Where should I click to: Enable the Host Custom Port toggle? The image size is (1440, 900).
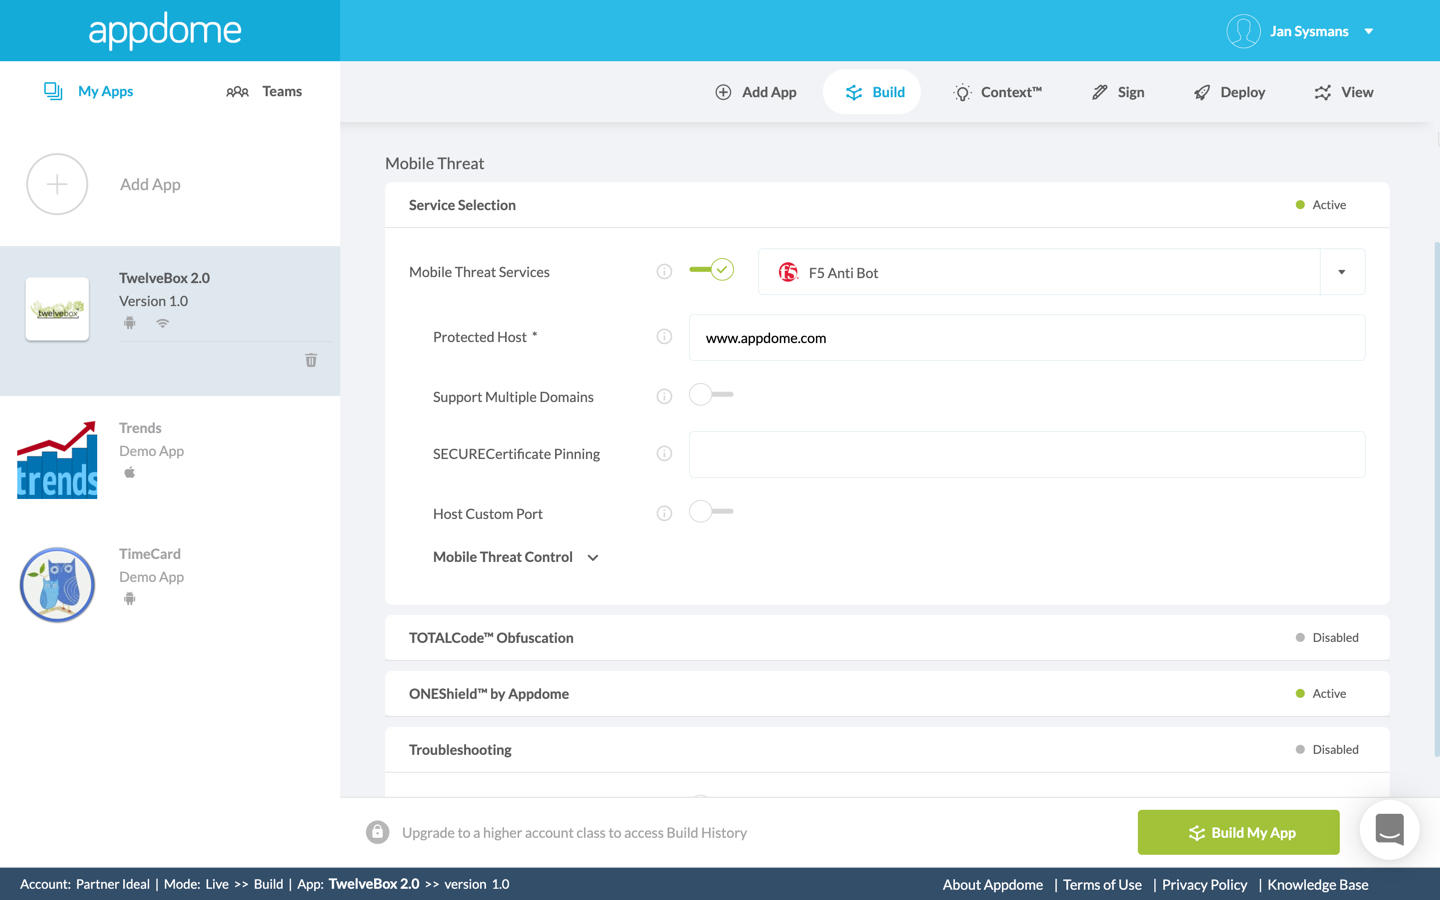tap(711, 512)
